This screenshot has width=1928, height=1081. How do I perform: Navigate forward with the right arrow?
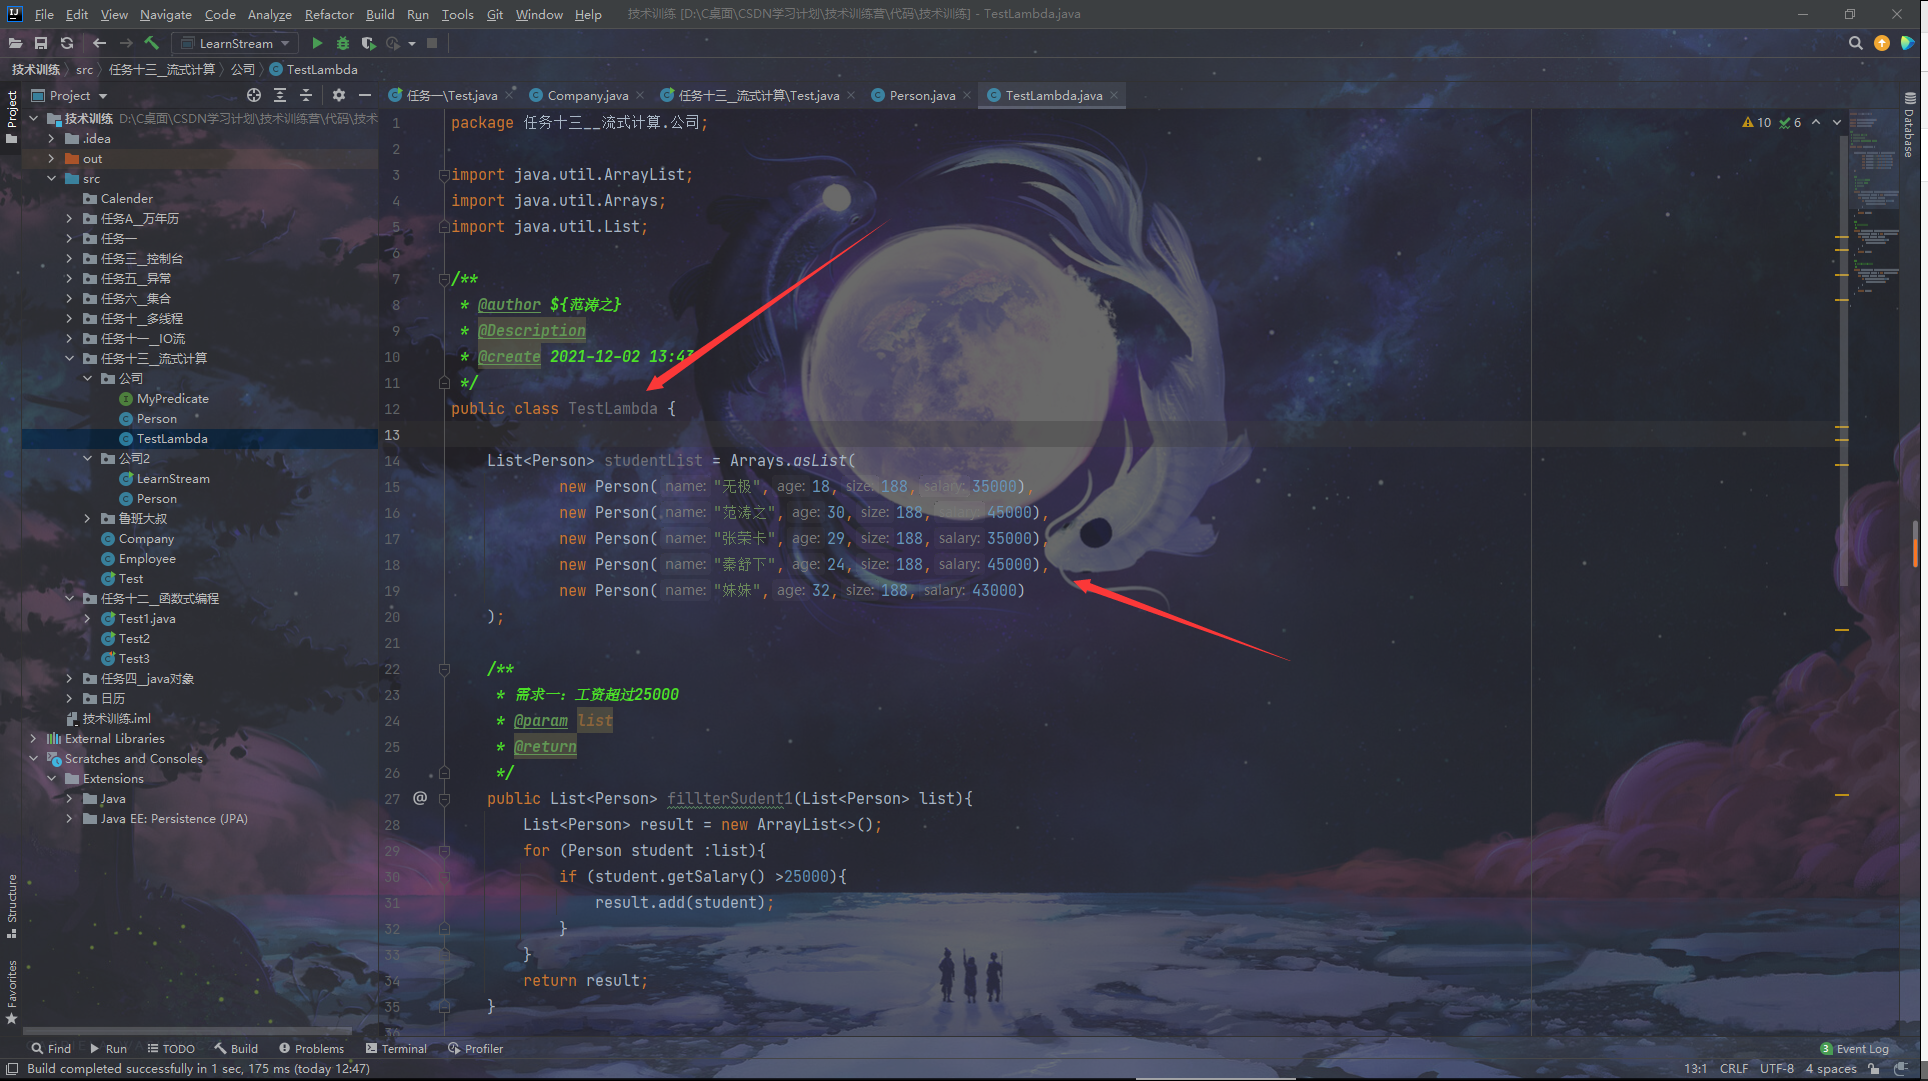pyautogui.click(x=126, y=43)
